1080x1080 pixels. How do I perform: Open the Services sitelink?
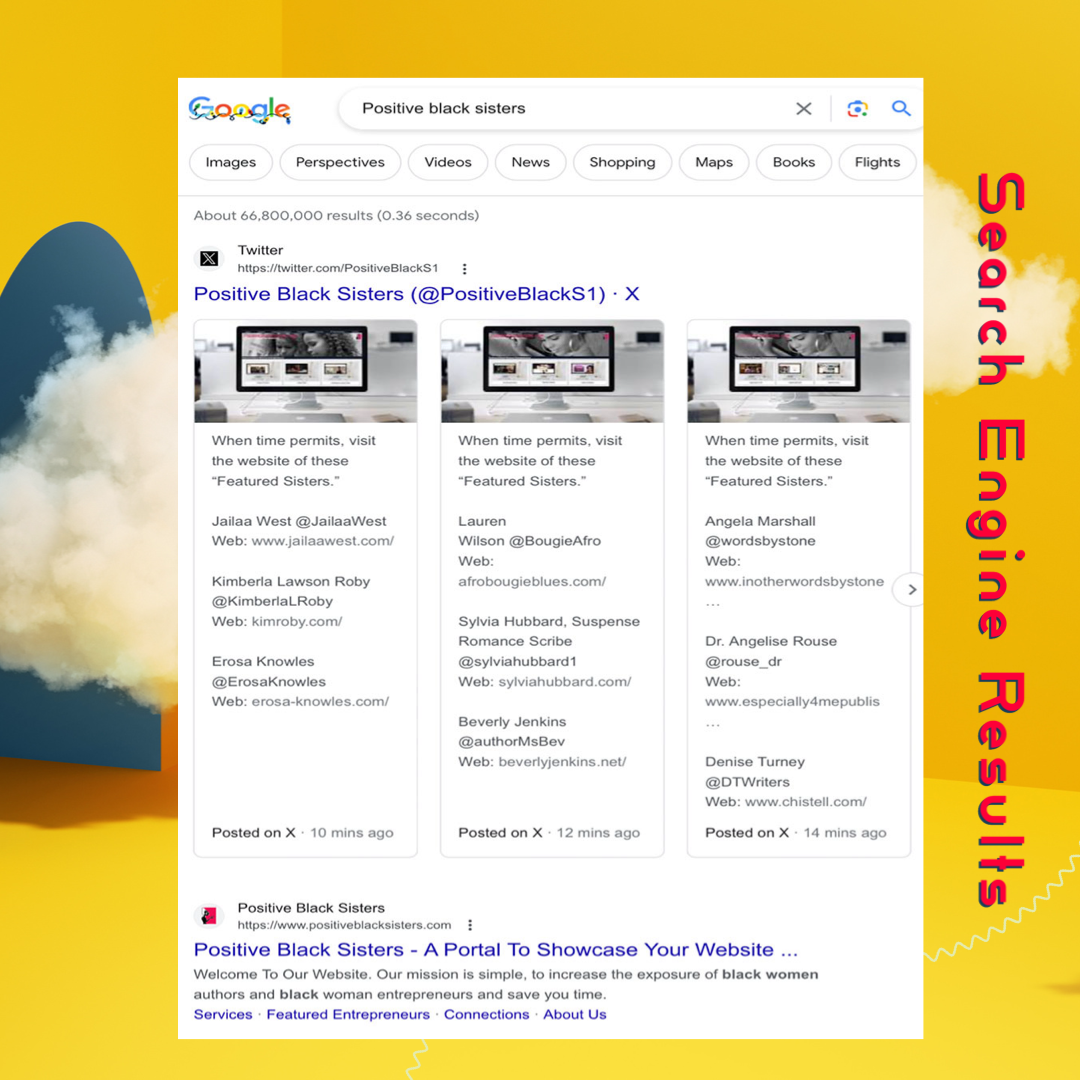(223, 1015)
